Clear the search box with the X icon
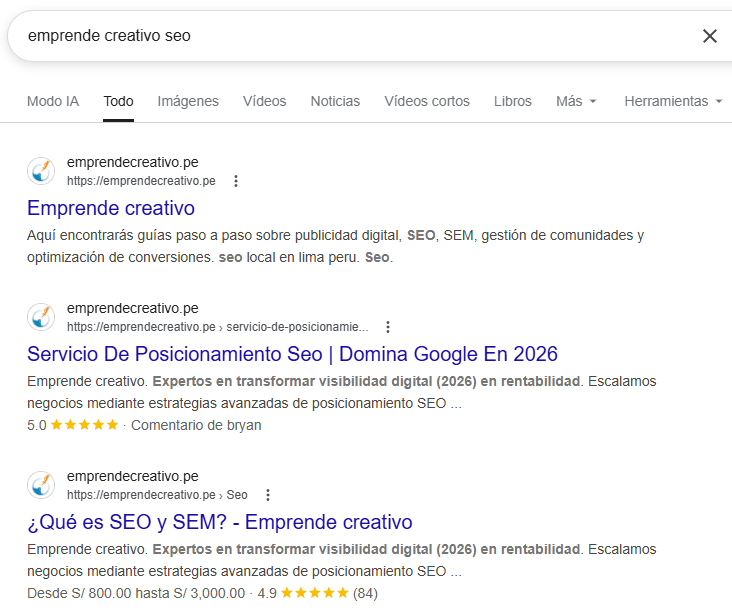The image size is (732, 614). pos(710,36)
